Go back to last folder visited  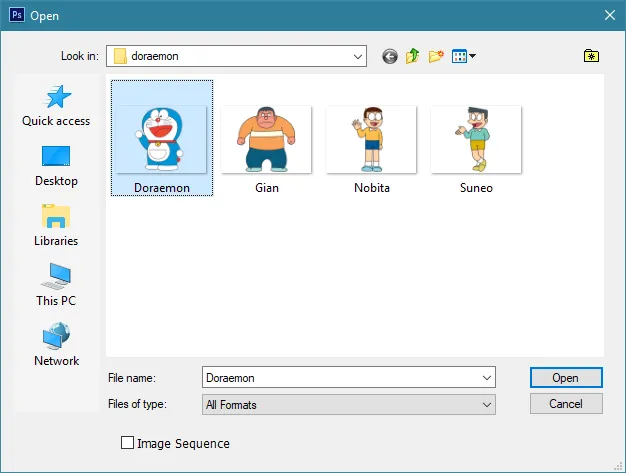[390, 56]
